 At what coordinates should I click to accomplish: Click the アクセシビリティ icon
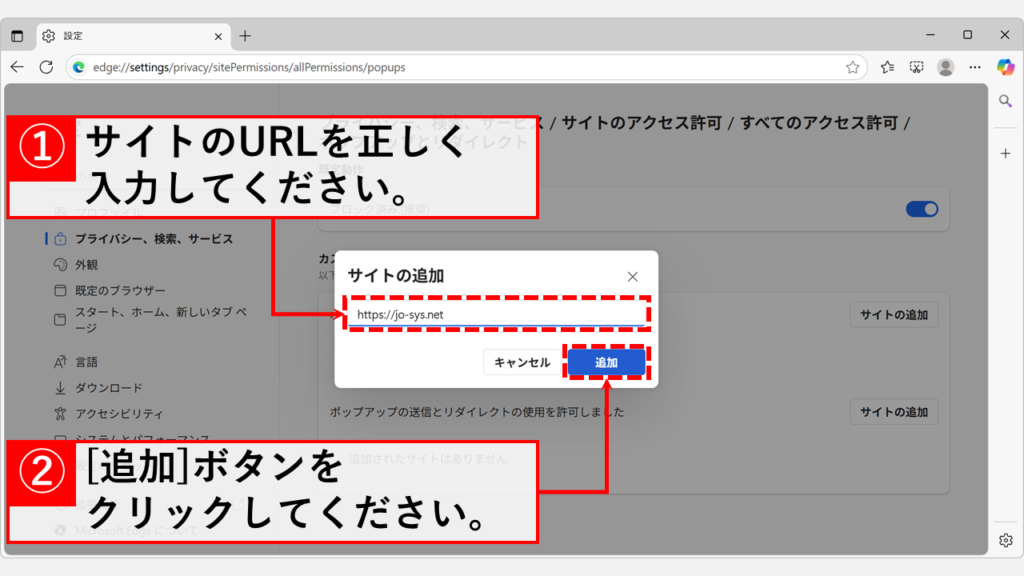pyautogui.click(x=60, y=413)
